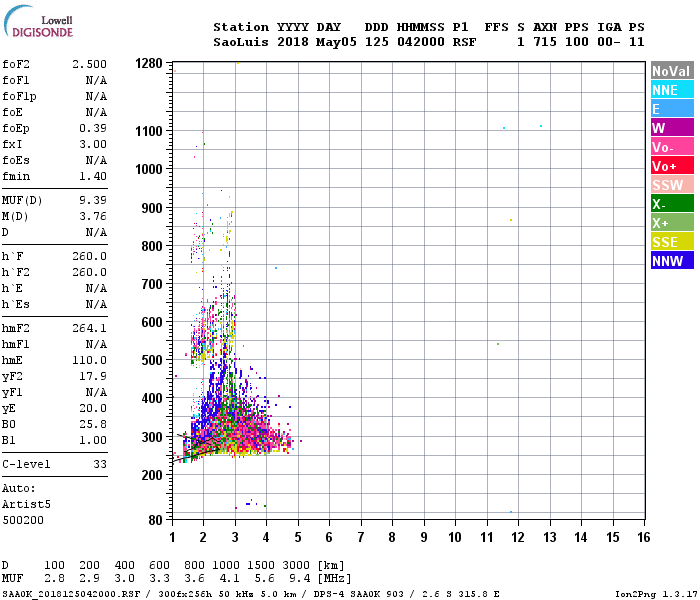Click the Vo- legend color box
This screenshot has width=700, height=600.
pos(672,147)
